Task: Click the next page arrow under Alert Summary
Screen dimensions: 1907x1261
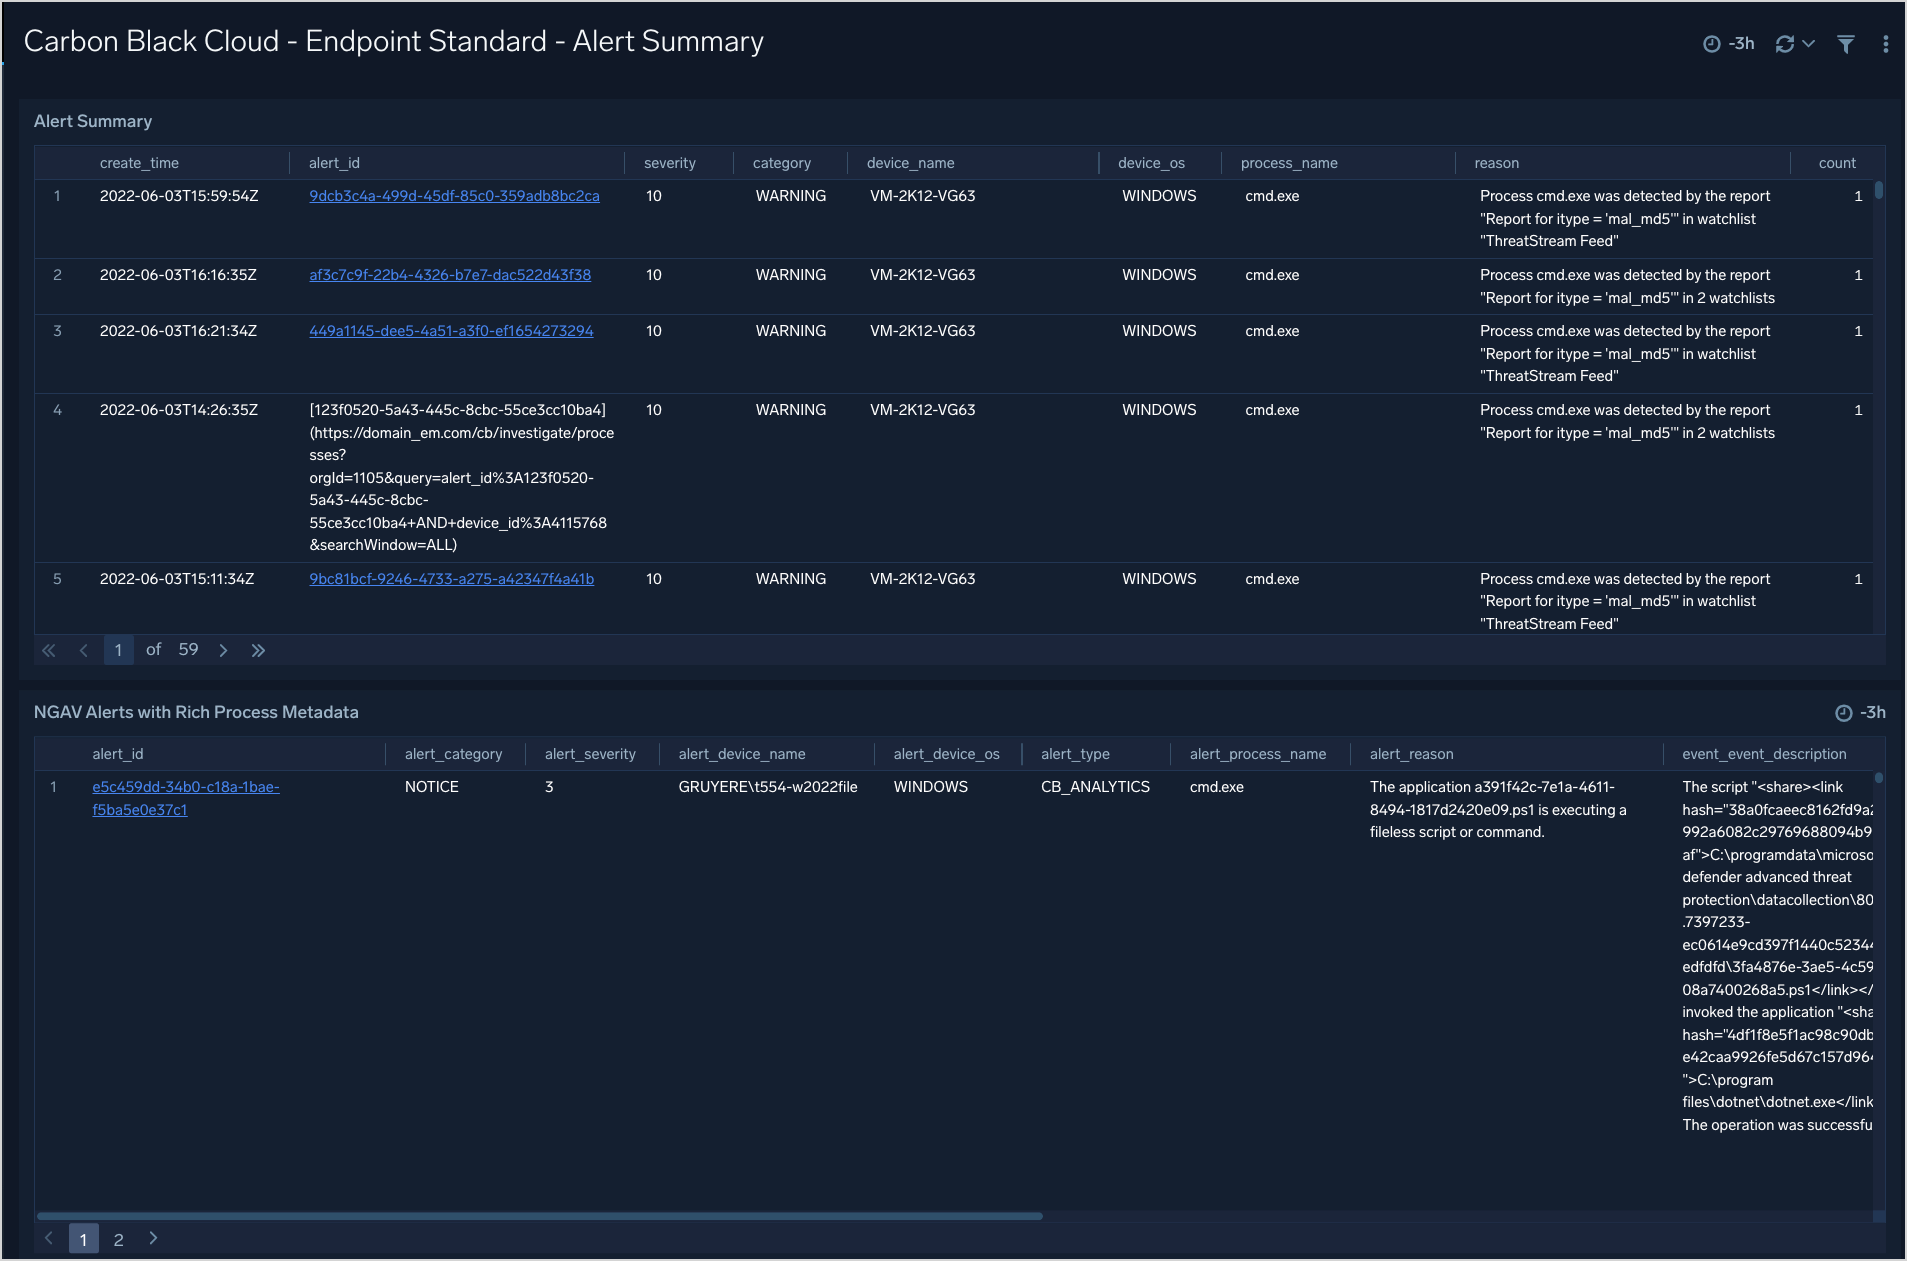Action: coord(223,650)
